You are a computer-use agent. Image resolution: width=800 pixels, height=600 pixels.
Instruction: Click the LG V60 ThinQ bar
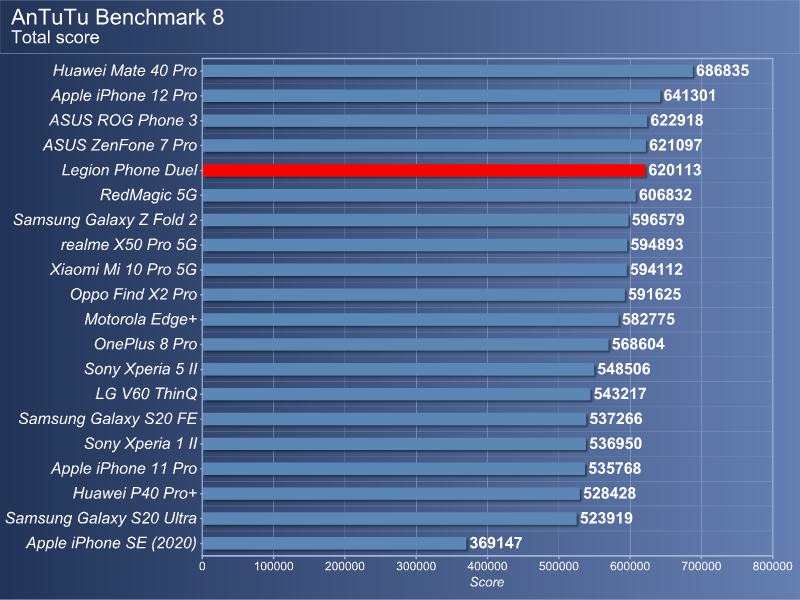point(396,394)
